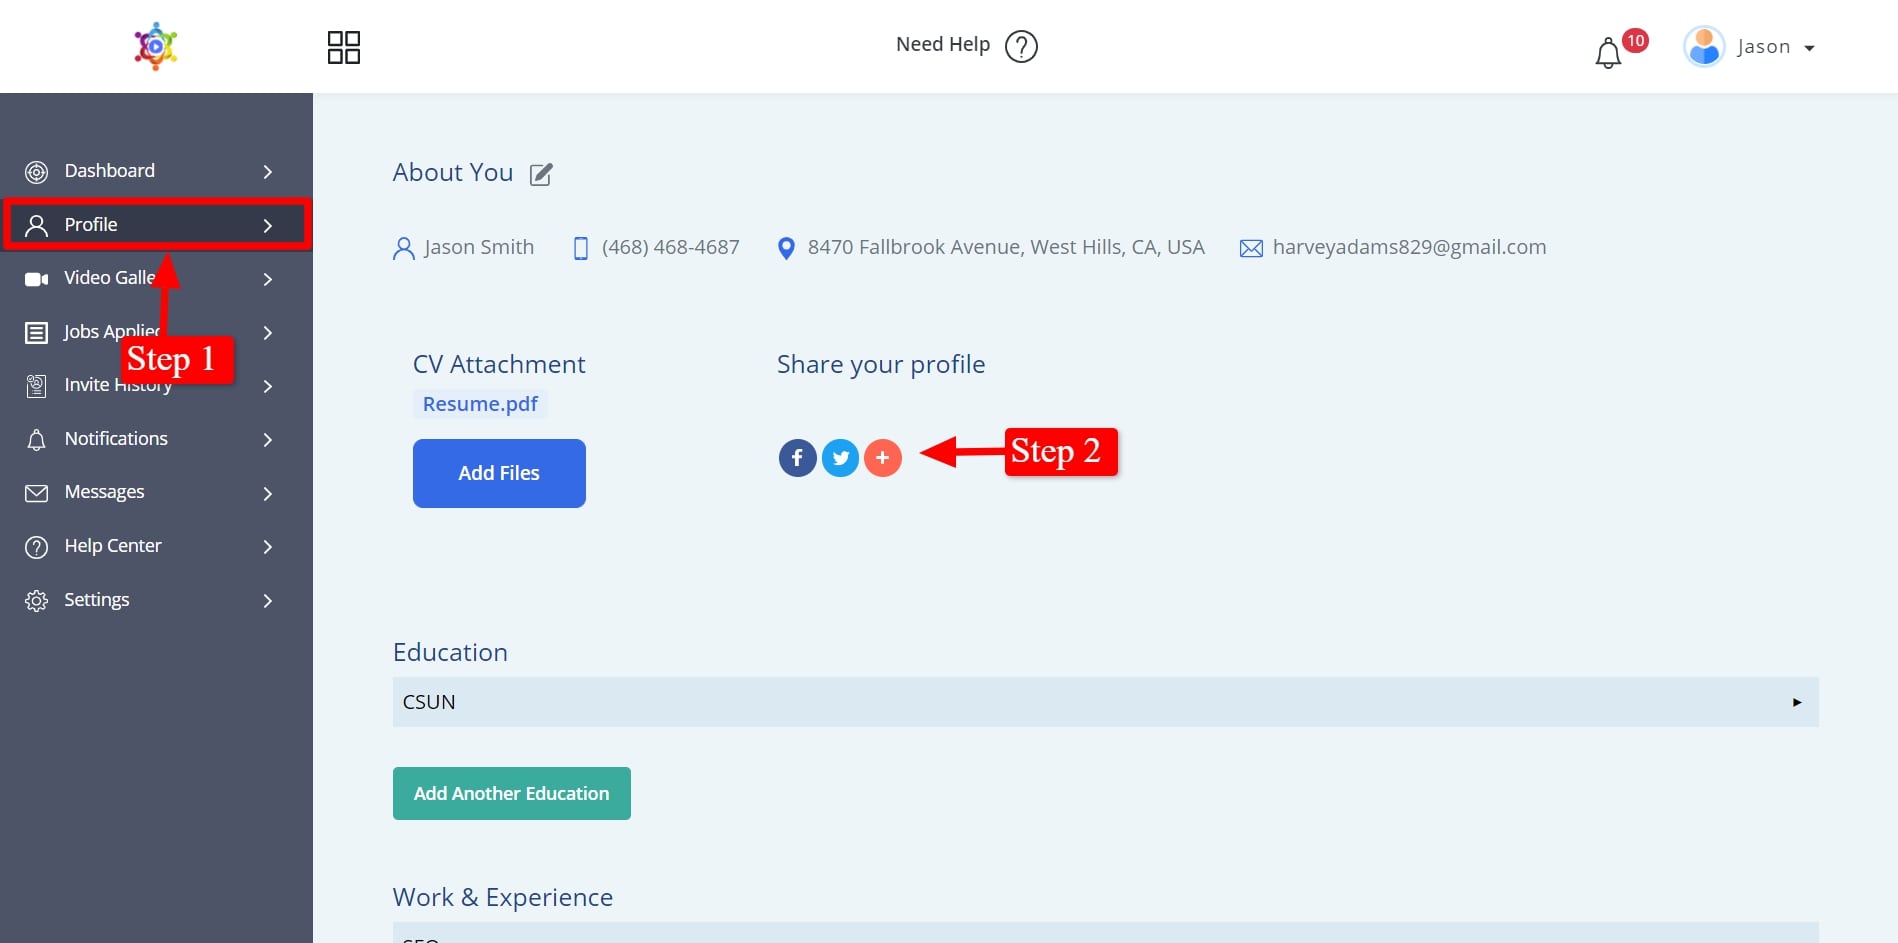This screenshot has width=1898, height=943.
Task: Open the notifications bell icon
Action: tap(1608, 52)
